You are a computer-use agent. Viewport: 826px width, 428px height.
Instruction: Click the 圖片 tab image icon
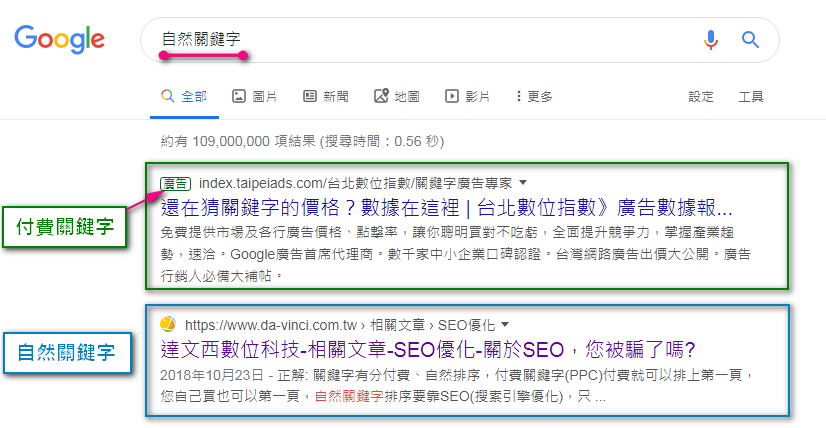pyautogui.click(x=239, y=96)
